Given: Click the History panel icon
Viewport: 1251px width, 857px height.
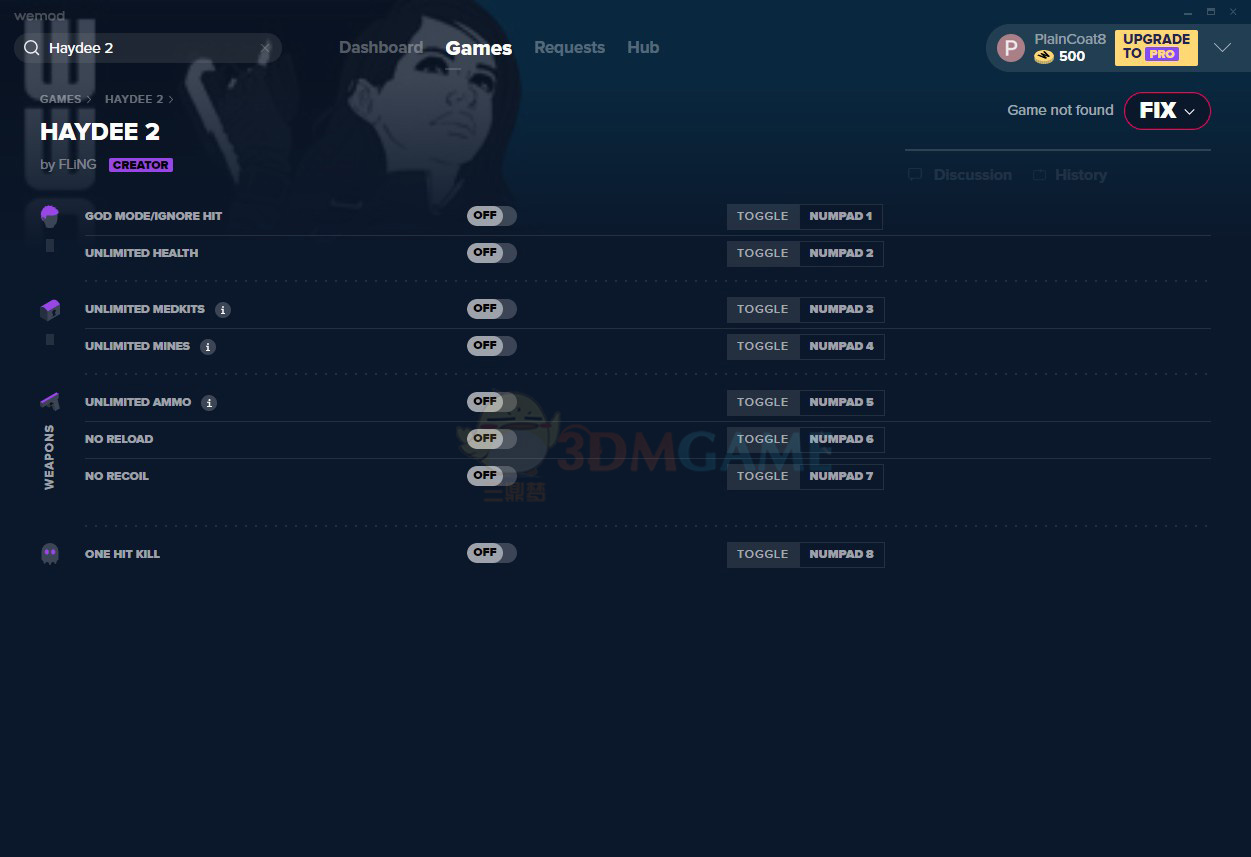Looking at the screenshot, I should pos(1040,175).
